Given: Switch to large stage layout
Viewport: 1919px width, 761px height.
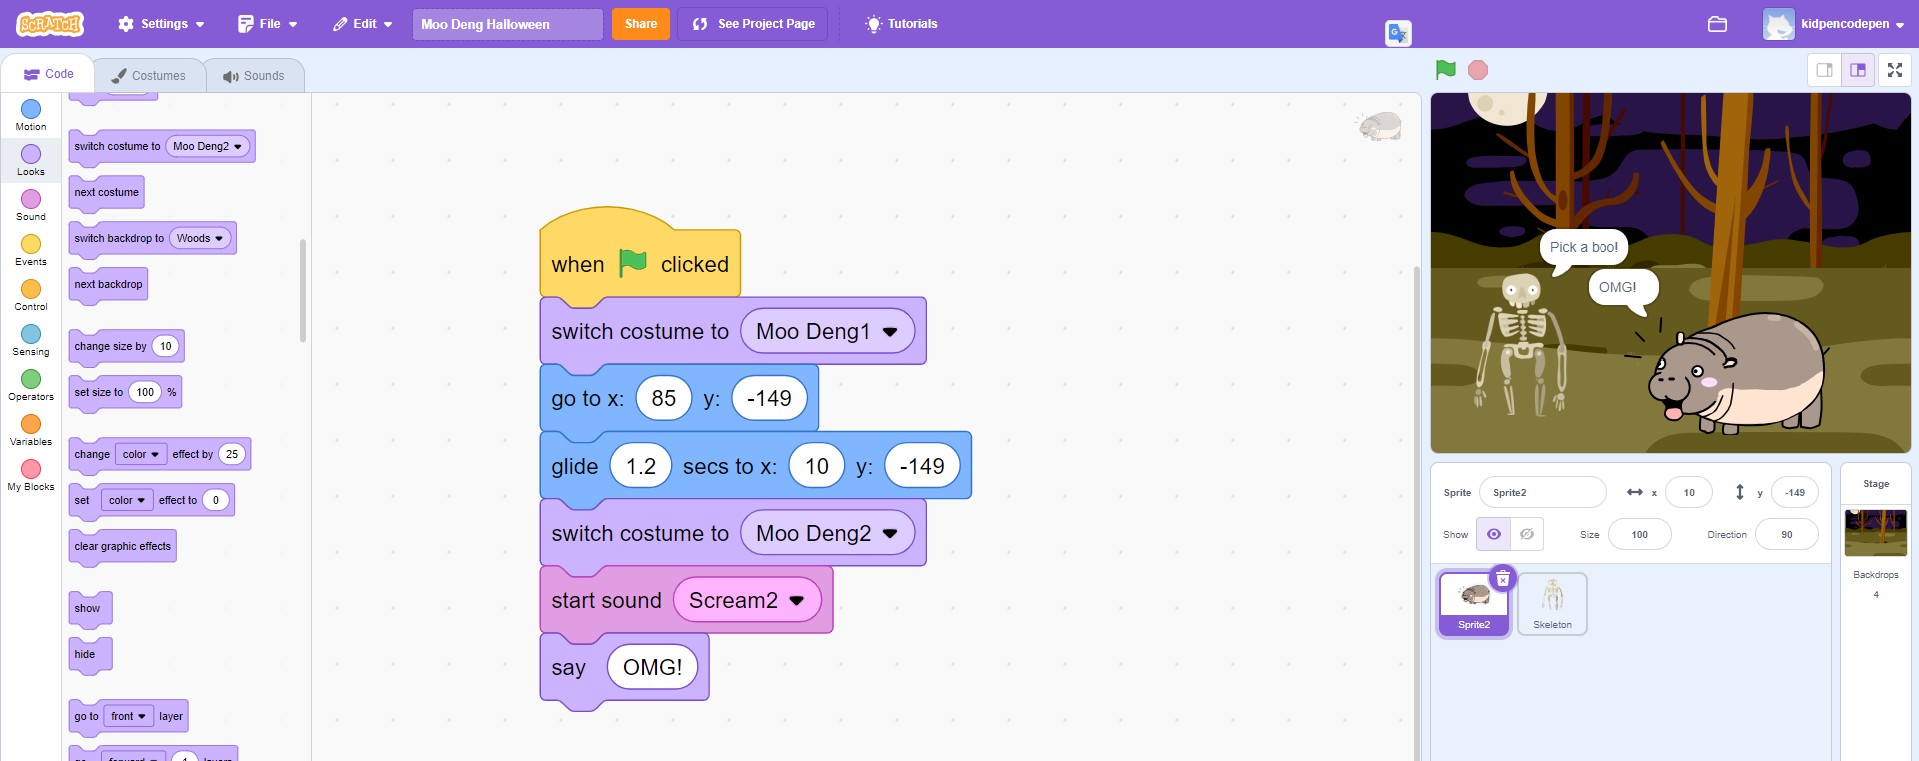Looking at the screenshot, I should (x=1858, y=70).
